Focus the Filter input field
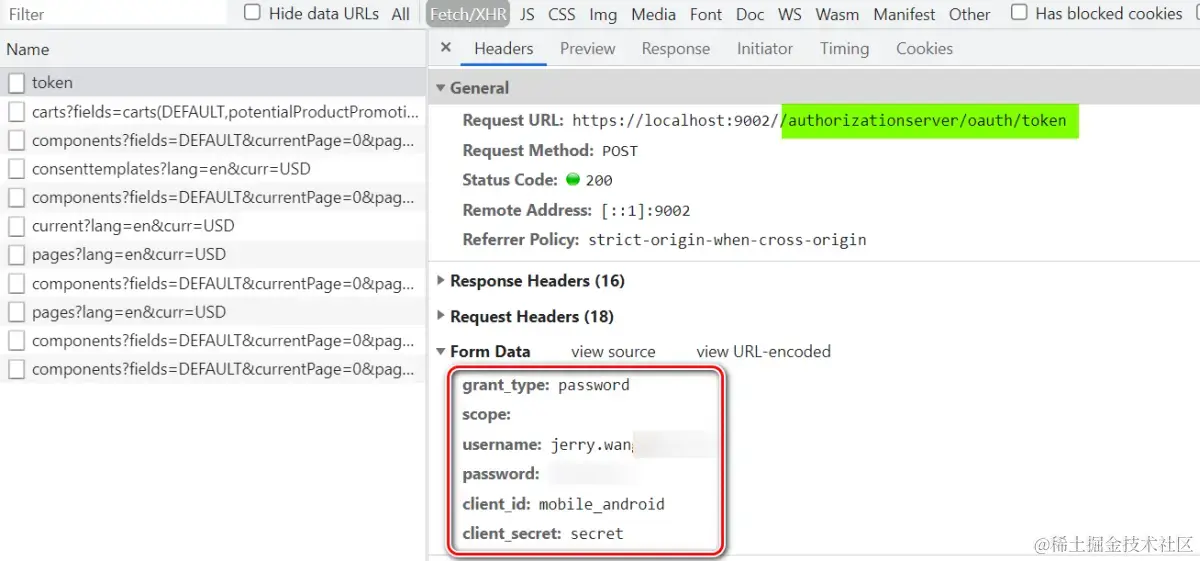 [x=115, y=14]
